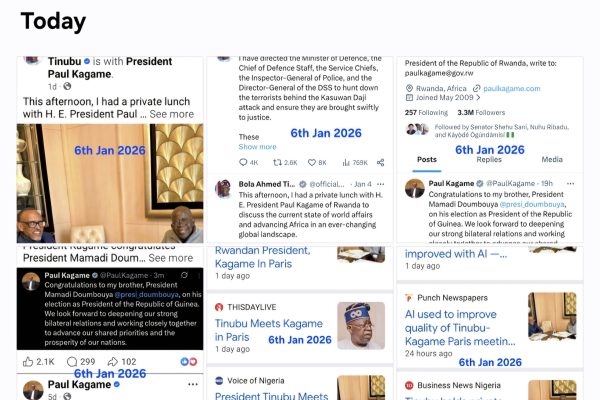600x400 pixels.
Task: Click the thumbs-up icon showing 2.1K
Action: point(28,362)
